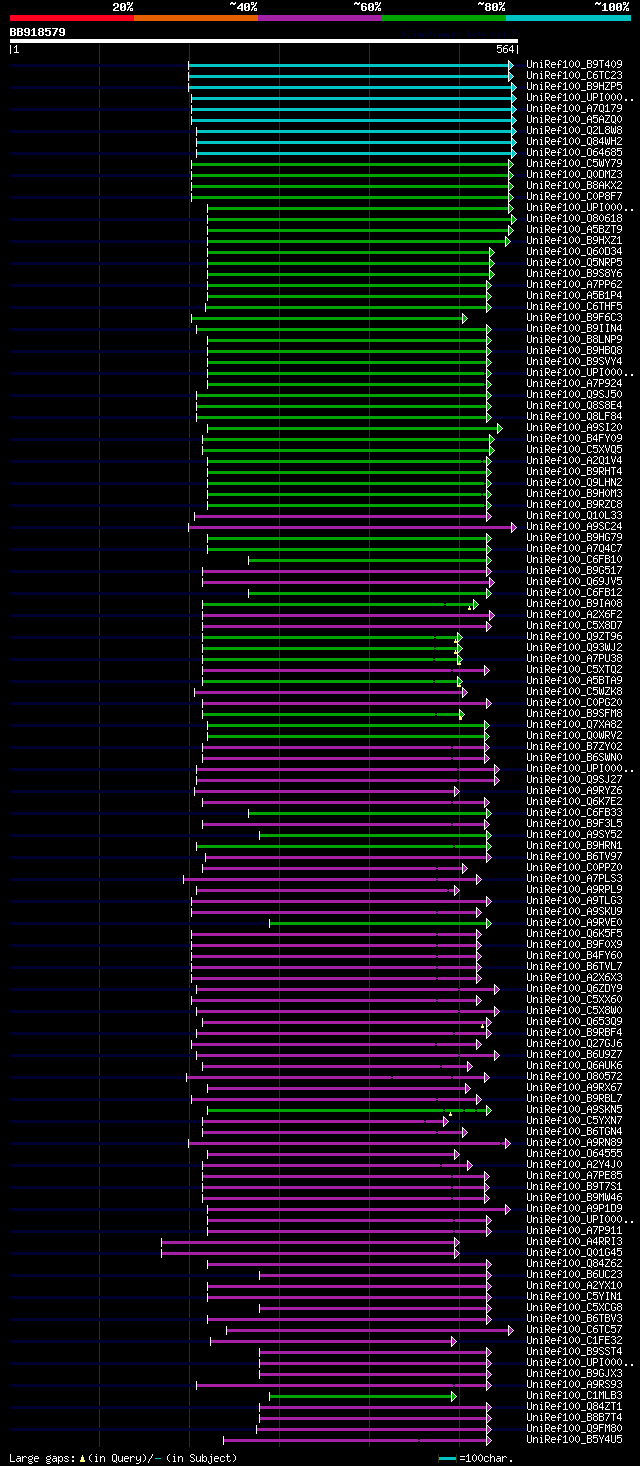Select hit label UniRef100_A7PU38
The width and height of the screenshot is (640, 1466).
(574, 659)
